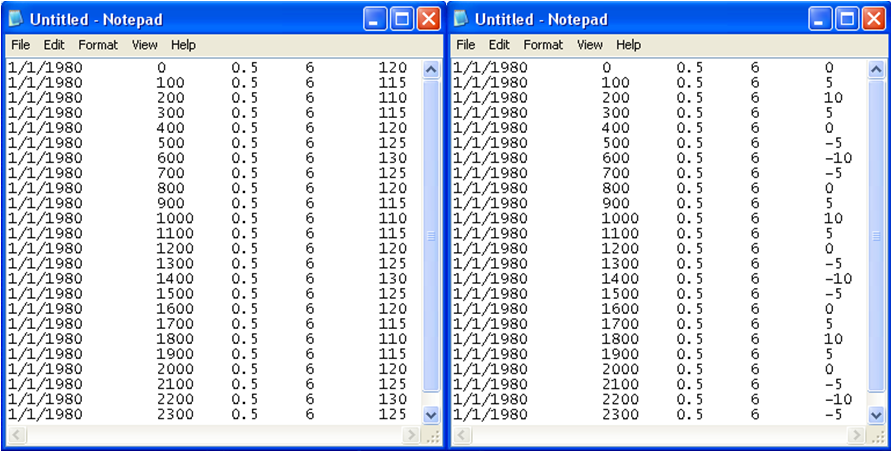Click value -5 in row 2300 of right window
This screenshot has width=892, height=452.
833,414
